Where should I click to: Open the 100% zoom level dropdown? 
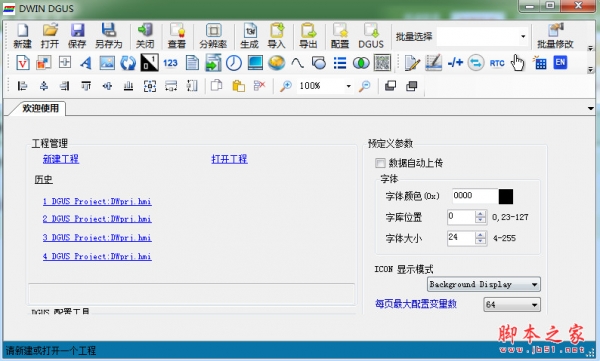pos(348,86)
